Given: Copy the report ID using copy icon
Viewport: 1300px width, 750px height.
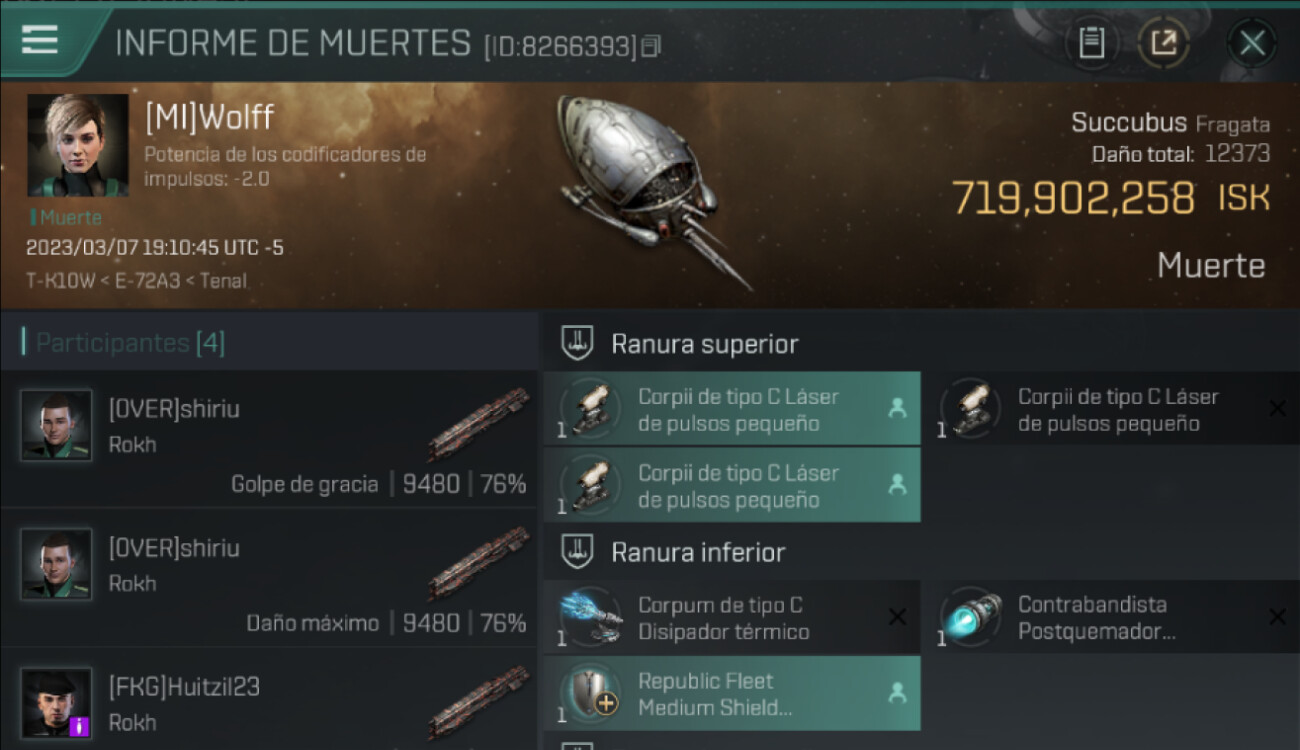Looking at the screenshot, I should point(651,46).
